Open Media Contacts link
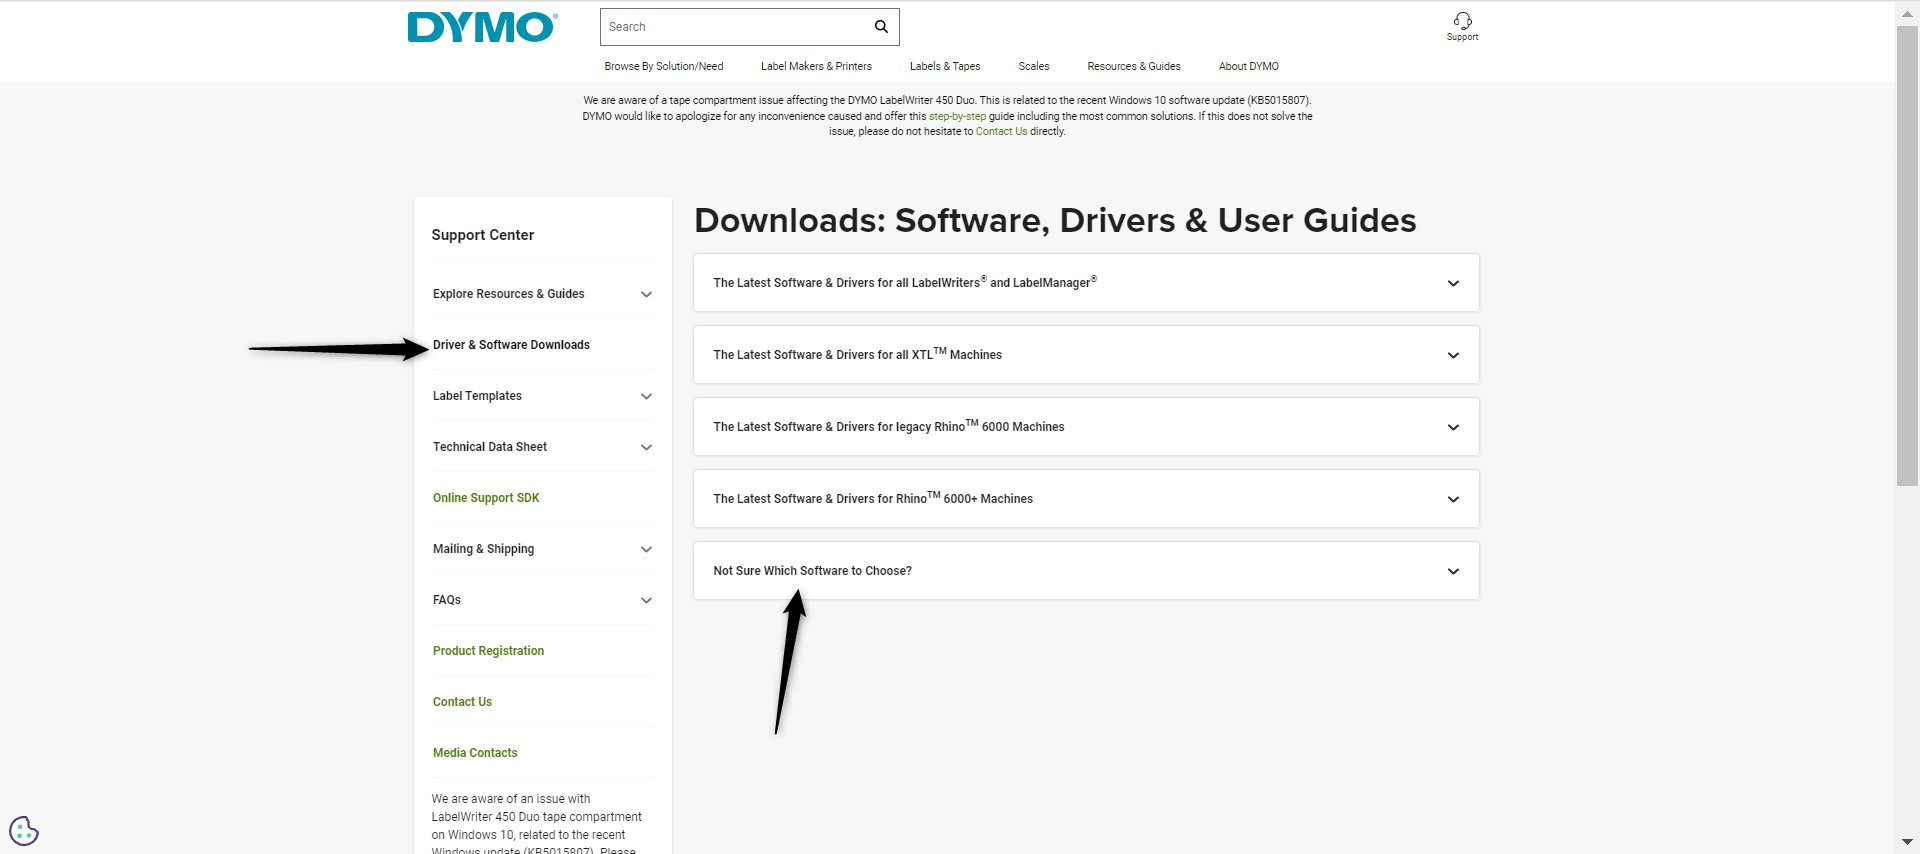Viewport: 1920px width, 854px height. coord(475,753)
